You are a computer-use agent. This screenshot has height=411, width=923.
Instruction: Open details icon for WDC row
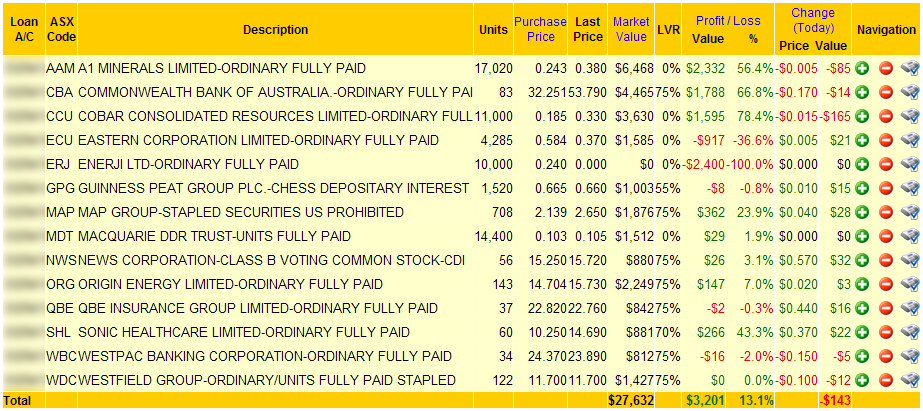909,380
